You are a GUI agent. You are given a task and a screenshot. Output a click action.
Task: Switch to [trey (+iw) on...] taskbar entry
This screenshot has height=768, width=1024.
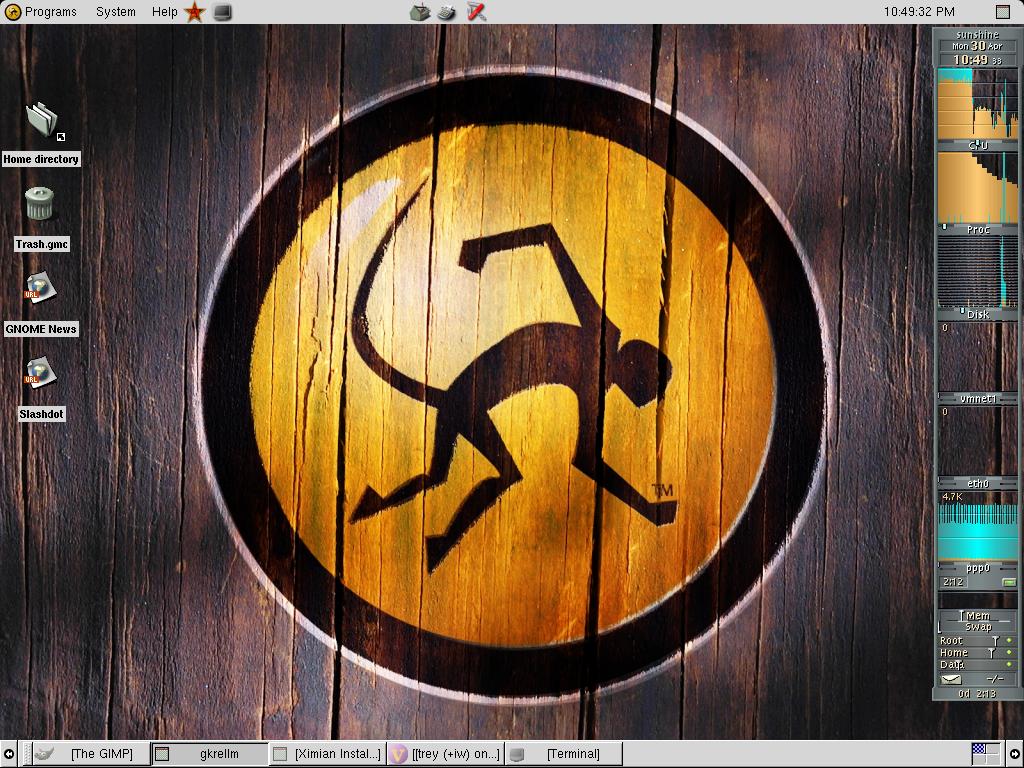pyautogui.click(x=445, y=754)
